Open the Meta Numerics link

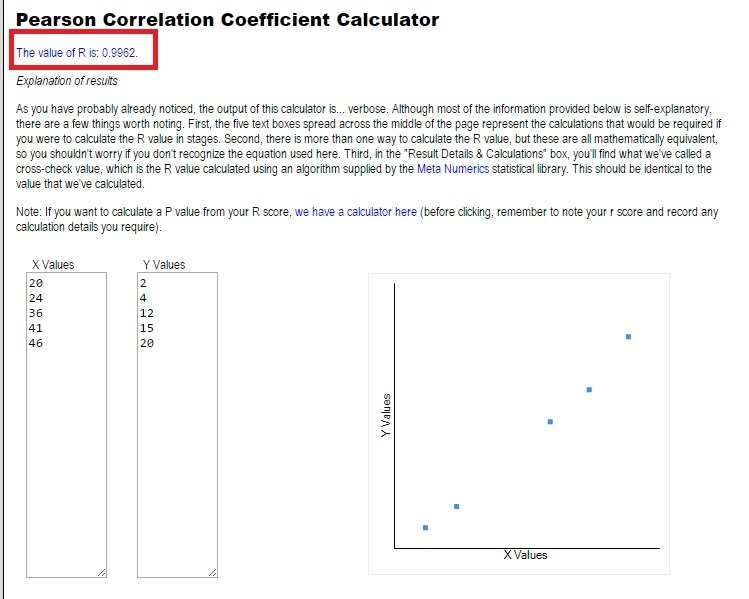click(453, 169)
